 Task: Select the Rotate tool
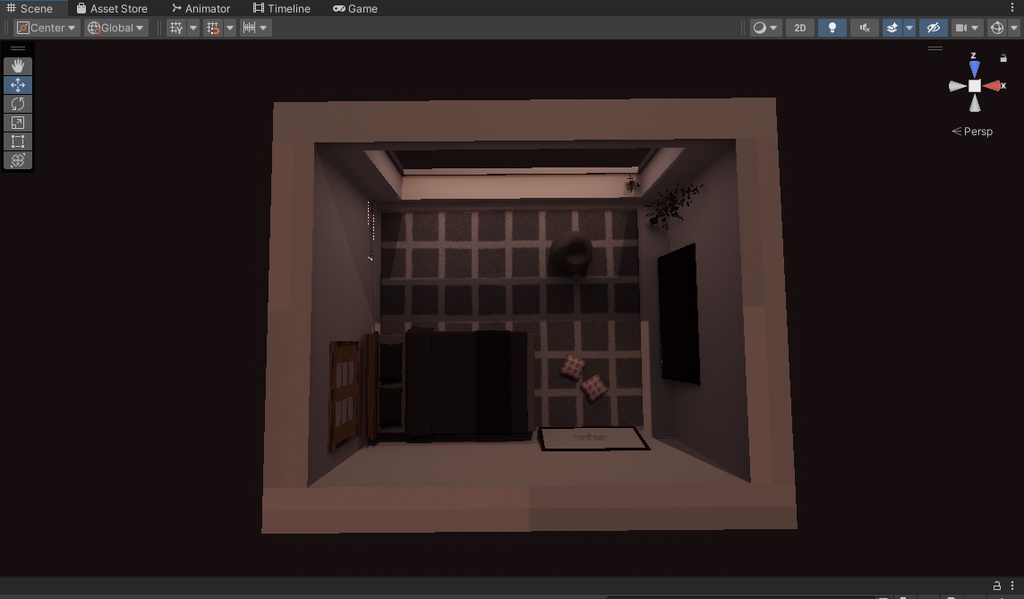pos(17,103)
